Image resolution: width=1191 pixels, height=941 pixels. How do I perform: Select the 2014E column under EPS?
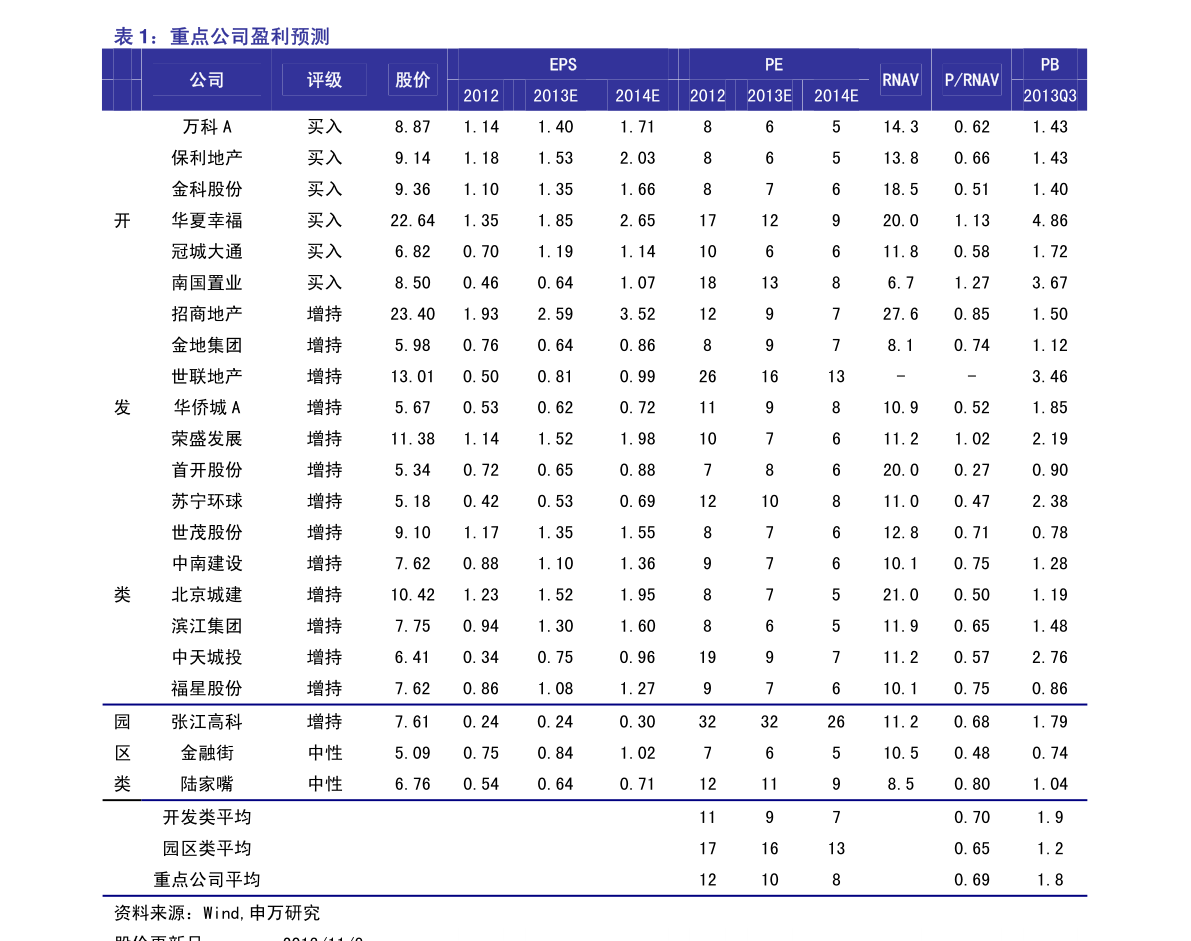[637, 96]
